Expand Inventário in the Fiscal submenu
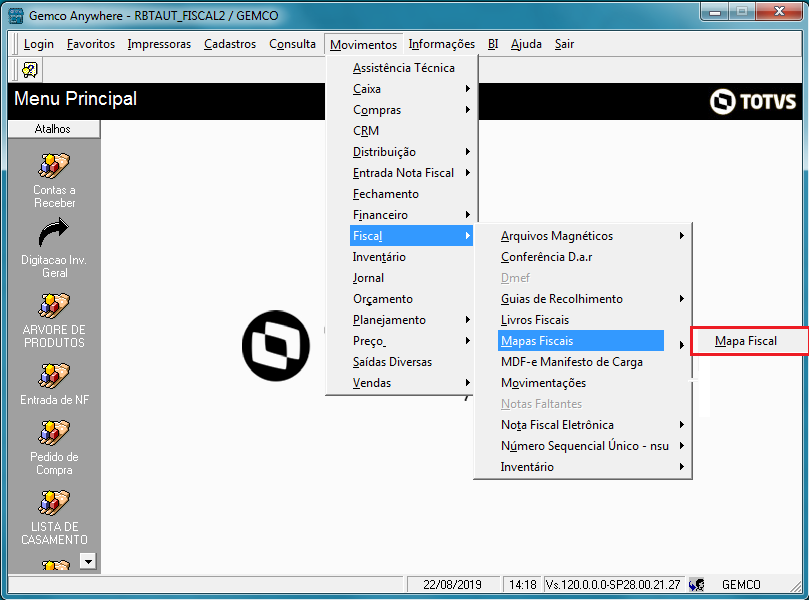Image resolution: width=809 pixels, height=600 pixels. [593, 467]
